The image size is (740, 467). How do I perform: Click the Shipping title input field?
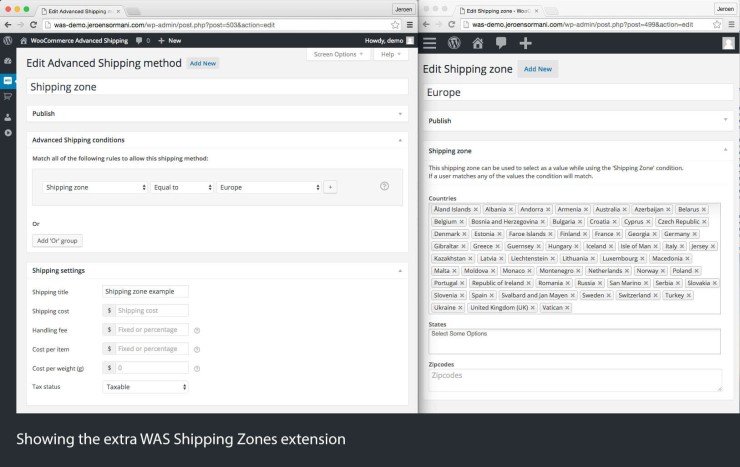point(145,292)
